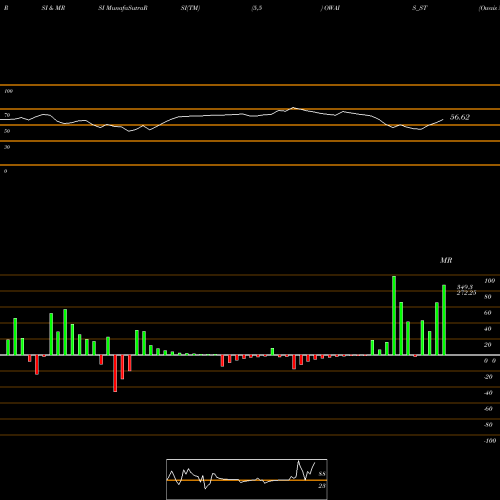This screenshot has height=500, width=500.
Task: Click the MR axis label -40
Action: pos(488,393)
